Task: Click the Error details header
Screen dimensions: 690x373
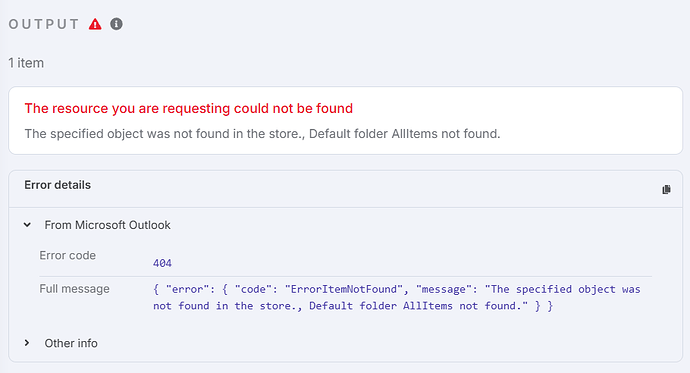Action: [x=58, y=185]
